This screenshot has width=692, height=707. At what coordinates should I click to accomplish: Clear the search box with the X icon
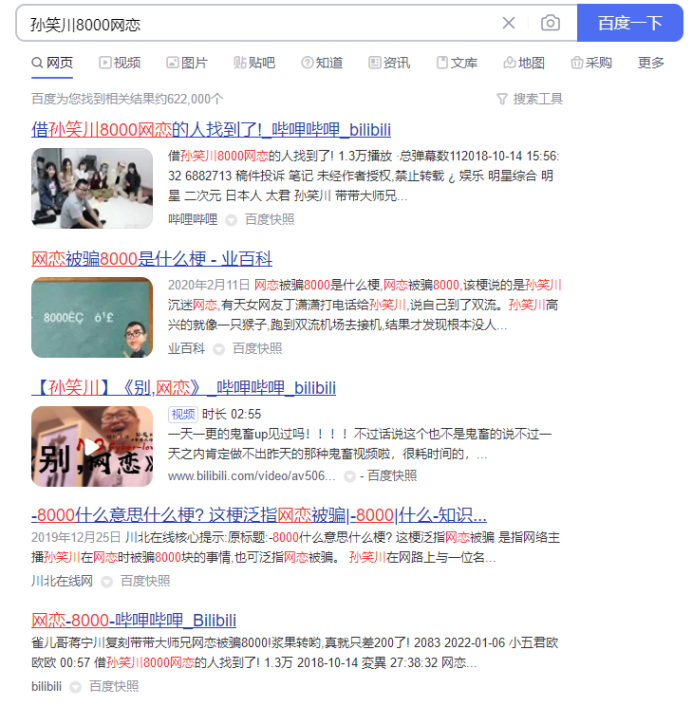[x=509, y=23]
